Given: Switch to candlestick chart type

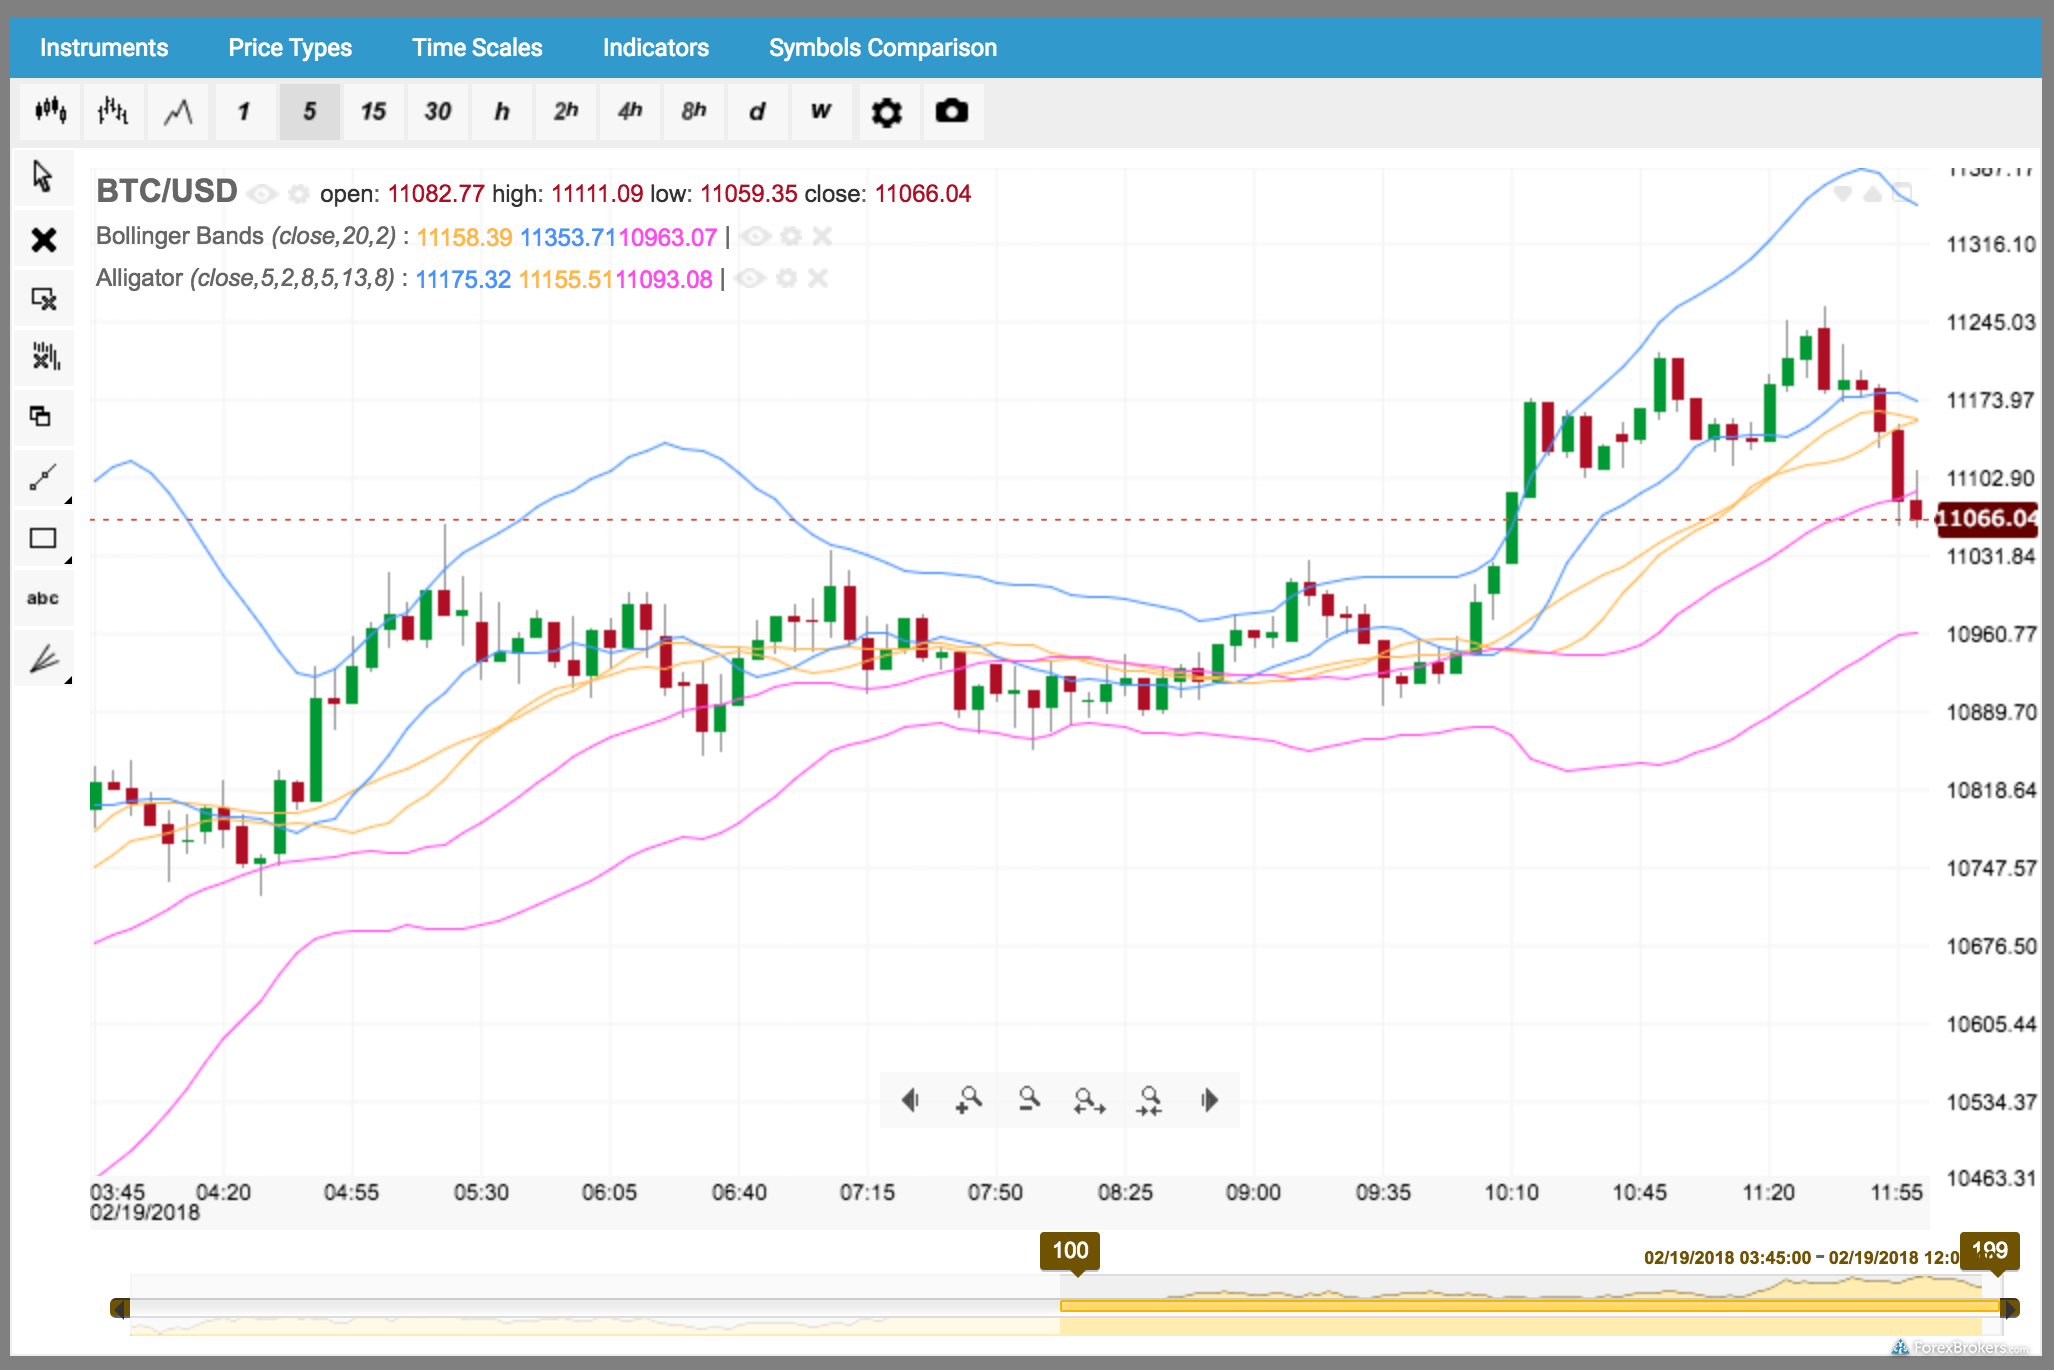Looking at the screenshot, I should (x=51, y=111).
